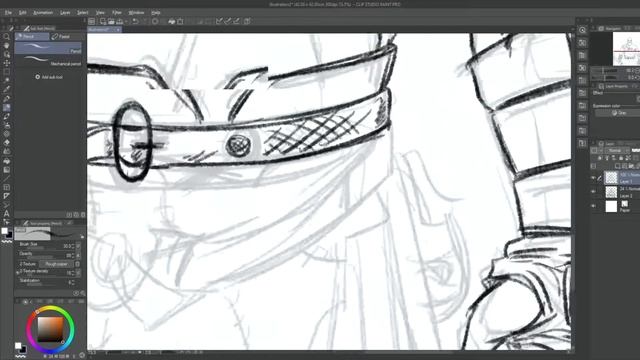Viewport: 640px width, 360px height.
Task: Select the Eraser tool
Action: [7, 142]
